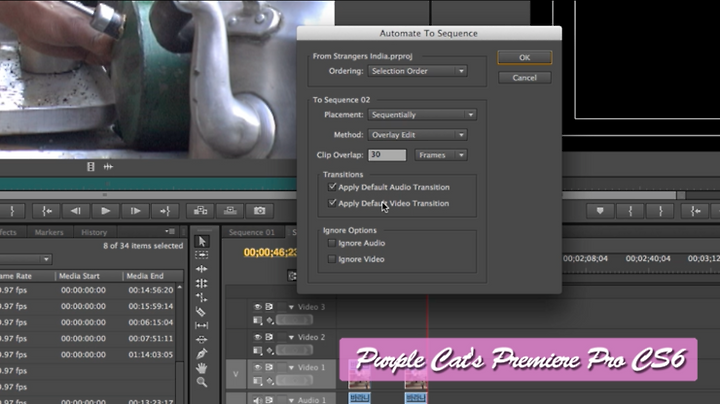
Task: Uncheck Apply Default Audio Transition
Action: tap(332, 187)
